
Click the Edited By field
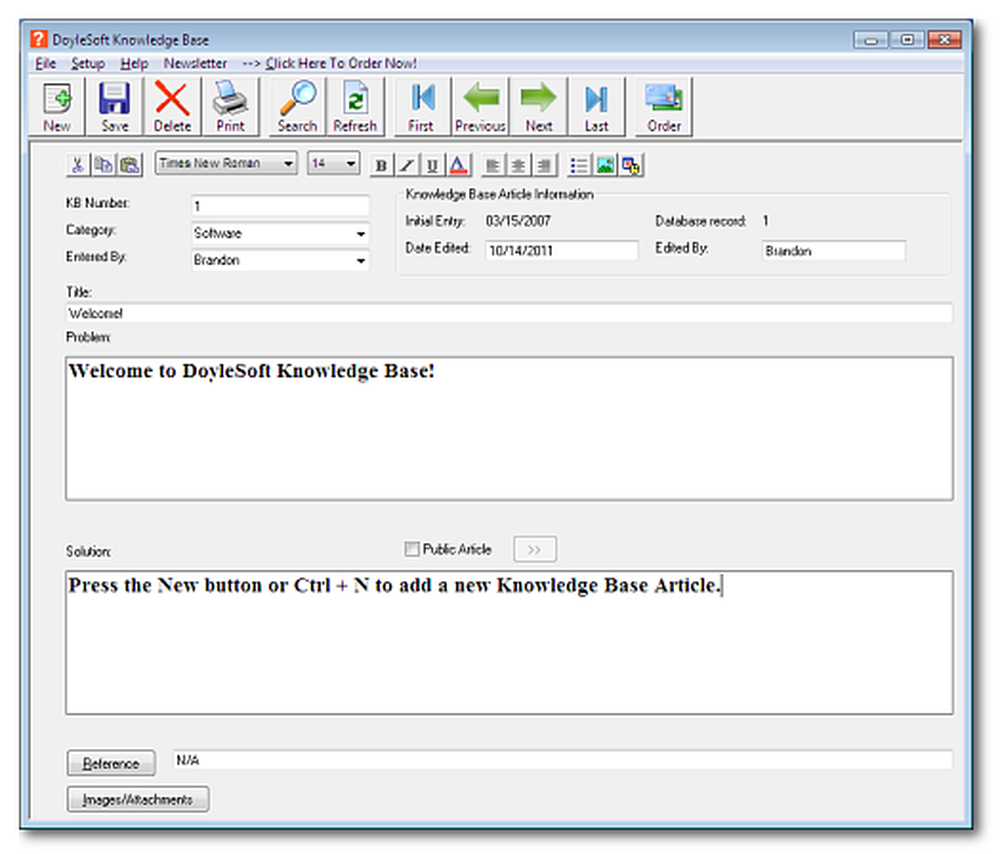pos(834,251)
